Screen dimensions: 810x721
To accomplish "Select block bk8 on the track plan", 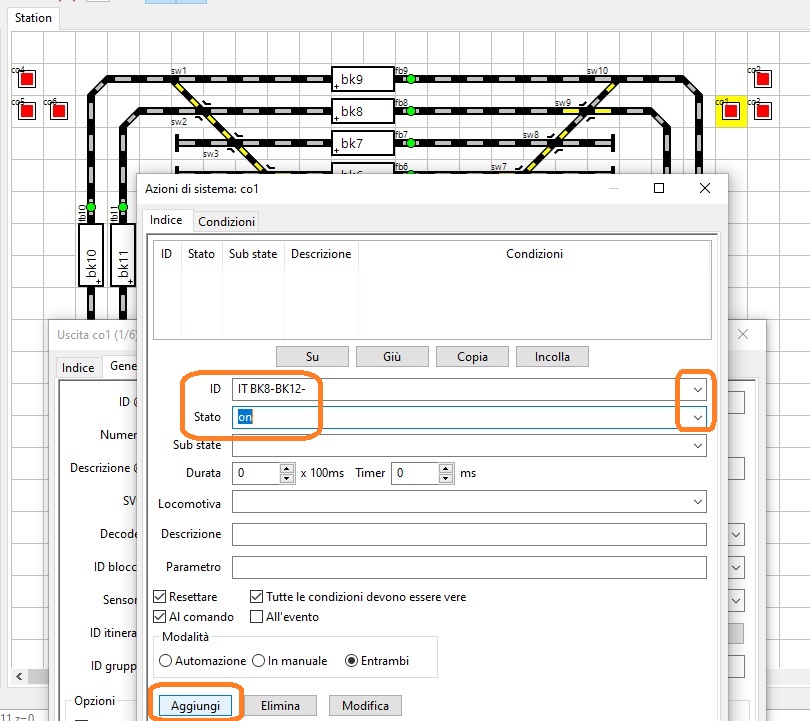I will tap(362, 111).
